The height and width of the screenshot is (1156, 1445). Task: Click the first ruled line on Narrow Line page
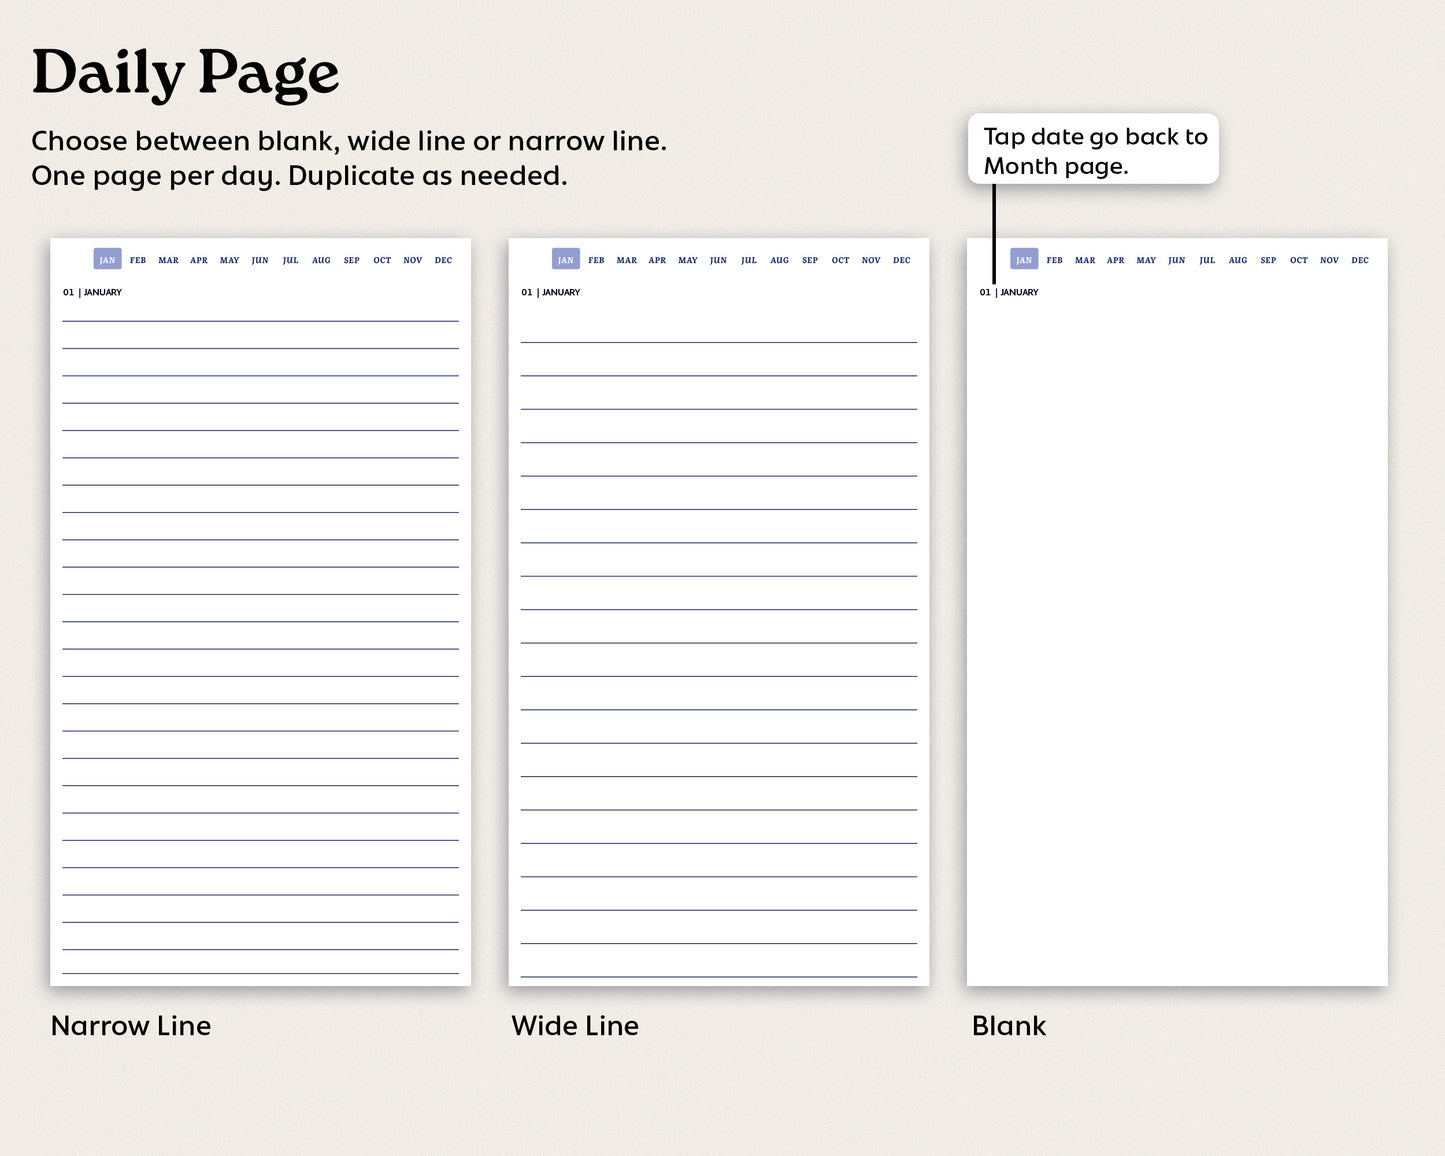tap(260, 320)
